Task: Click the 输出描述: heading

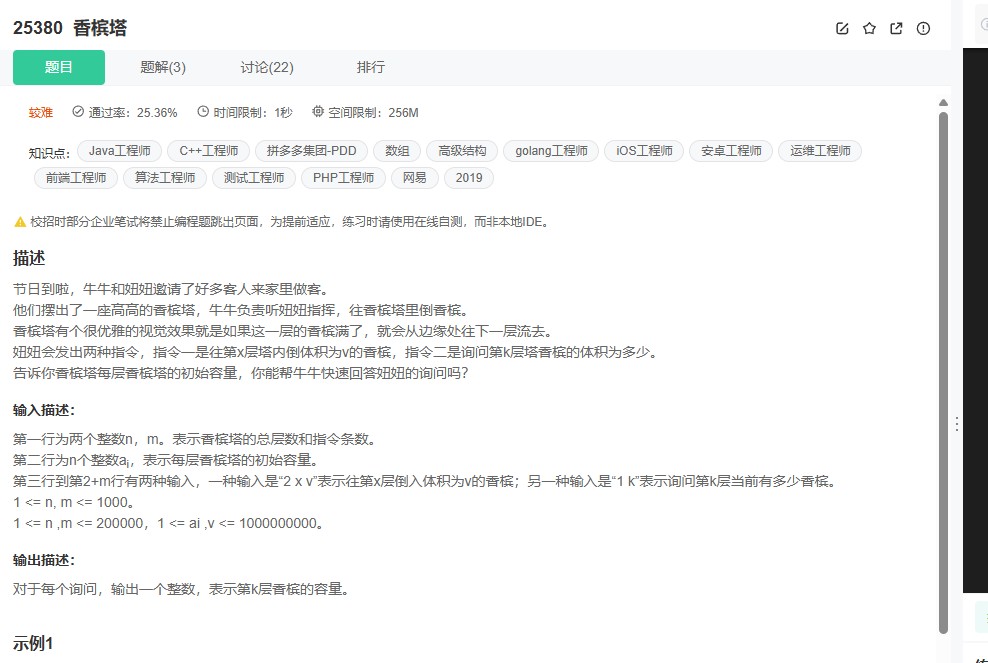Action: (44, 560)
